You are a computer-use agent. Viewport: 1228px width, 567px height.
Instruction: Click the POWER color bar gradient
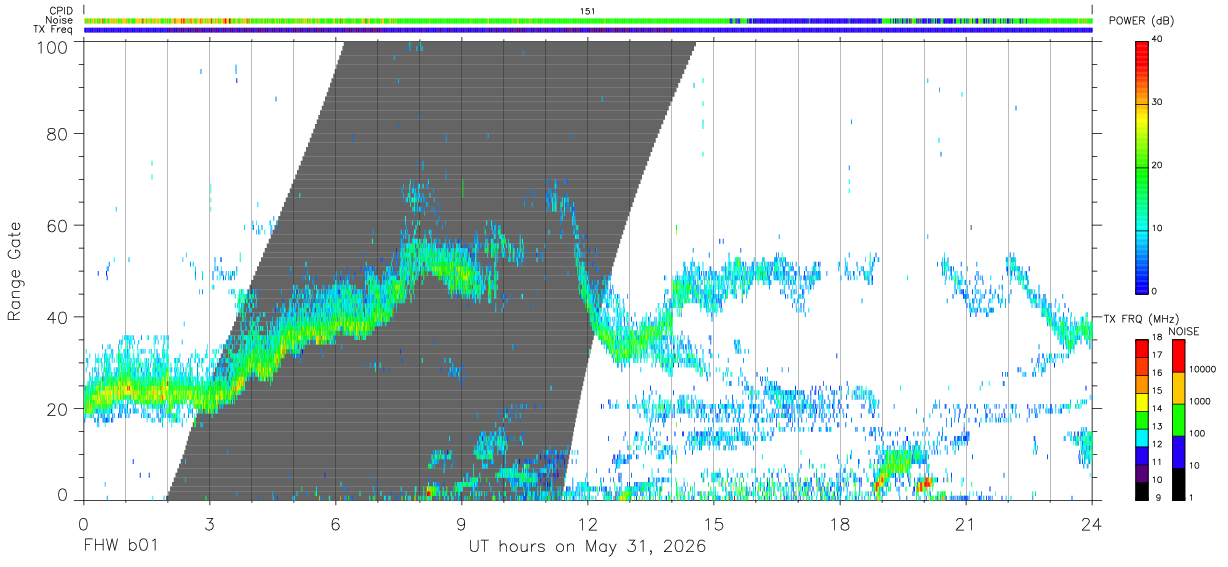pos(1142,166)
